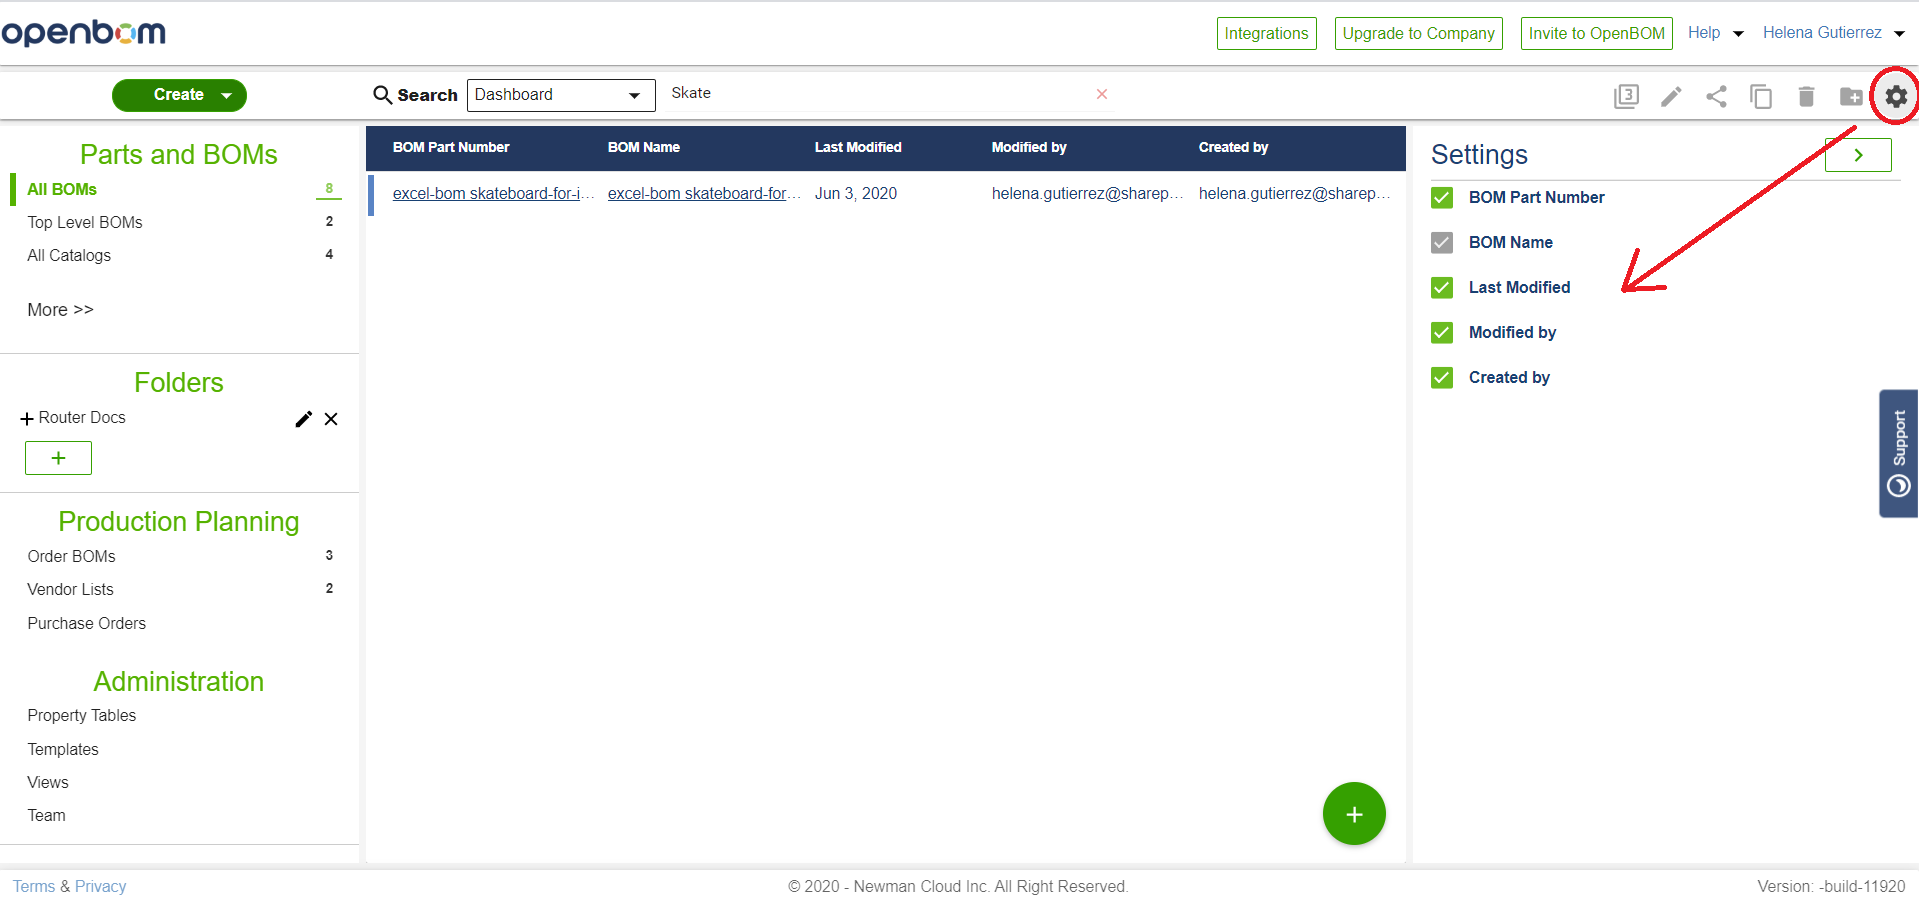Open the Terms link in the footer
Viewport: 1919px width, 901px height.
[x=33, y=886]
